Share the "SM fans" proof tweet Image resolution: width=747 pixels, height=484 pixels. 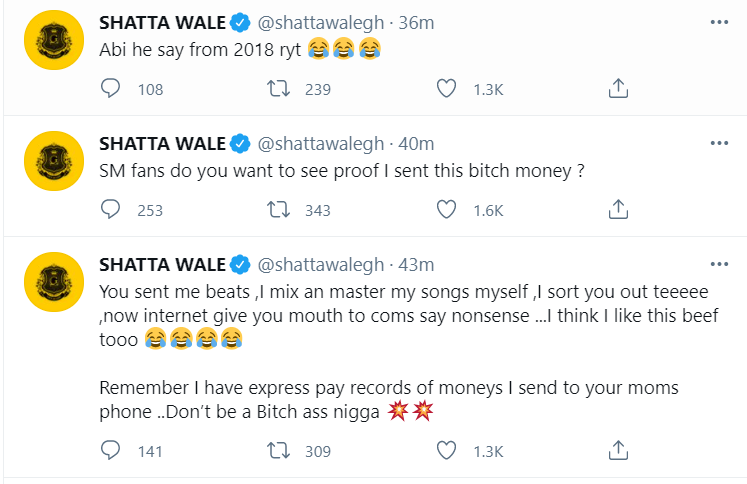pos(618,209)
